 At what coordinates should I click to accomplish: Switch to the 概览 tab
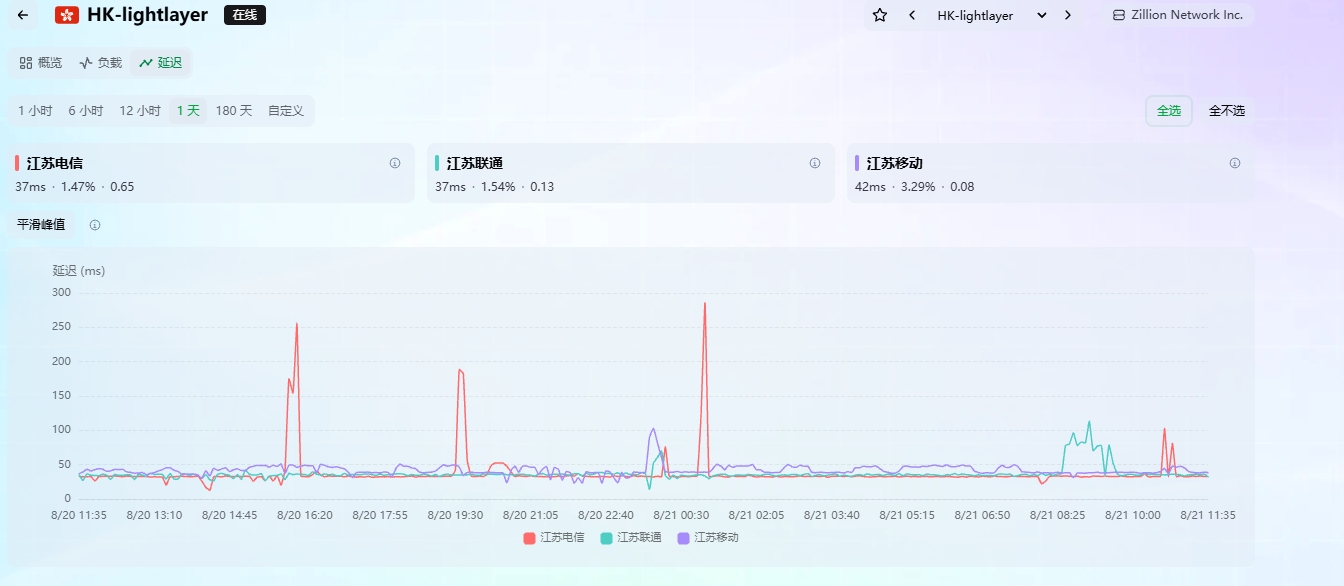(41, 63)
